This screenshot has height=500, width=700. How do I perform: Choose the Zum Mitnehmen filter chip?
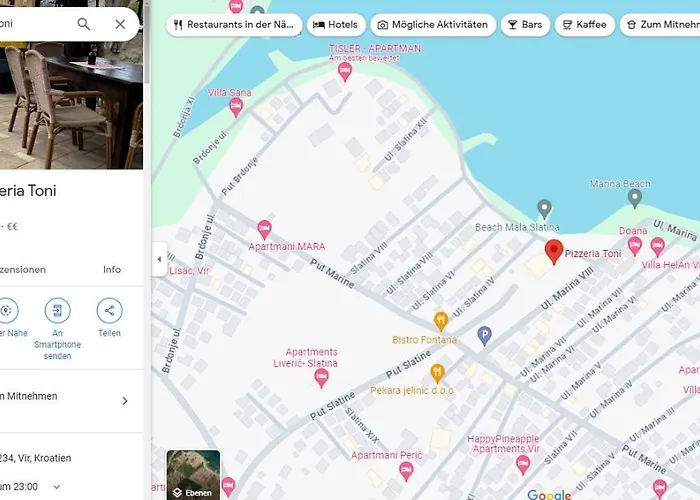[661, 25]
